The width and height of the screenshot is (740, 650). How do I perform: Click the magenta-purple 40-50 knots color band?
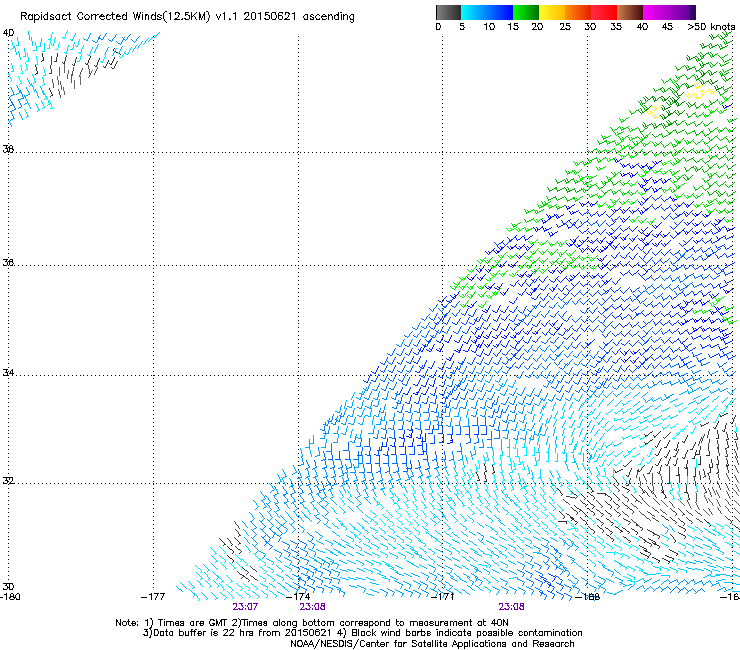(669, 12)
